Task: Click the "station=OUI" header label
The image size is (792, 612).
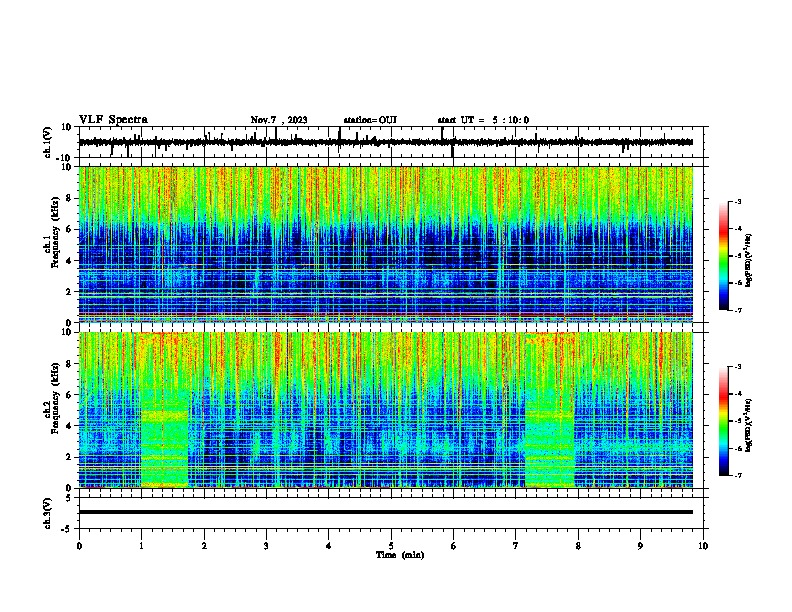Action: [370, 120]
